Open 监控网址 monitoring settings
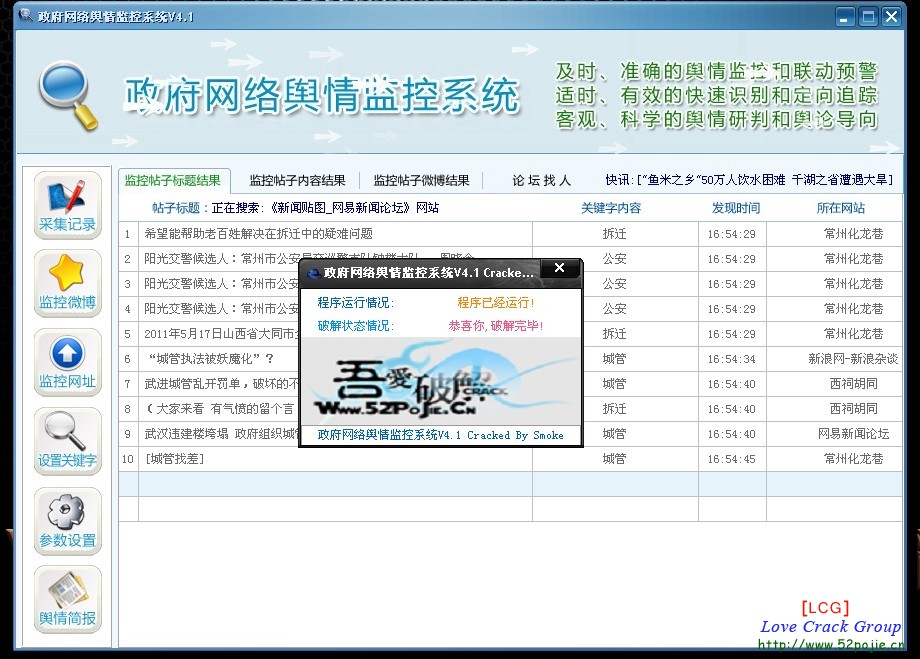 point(66,362)
